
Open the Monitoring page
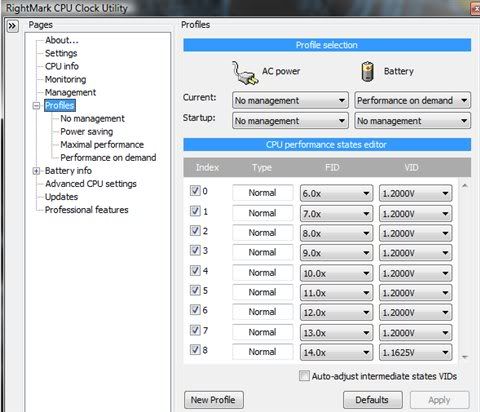pos(66,79)
